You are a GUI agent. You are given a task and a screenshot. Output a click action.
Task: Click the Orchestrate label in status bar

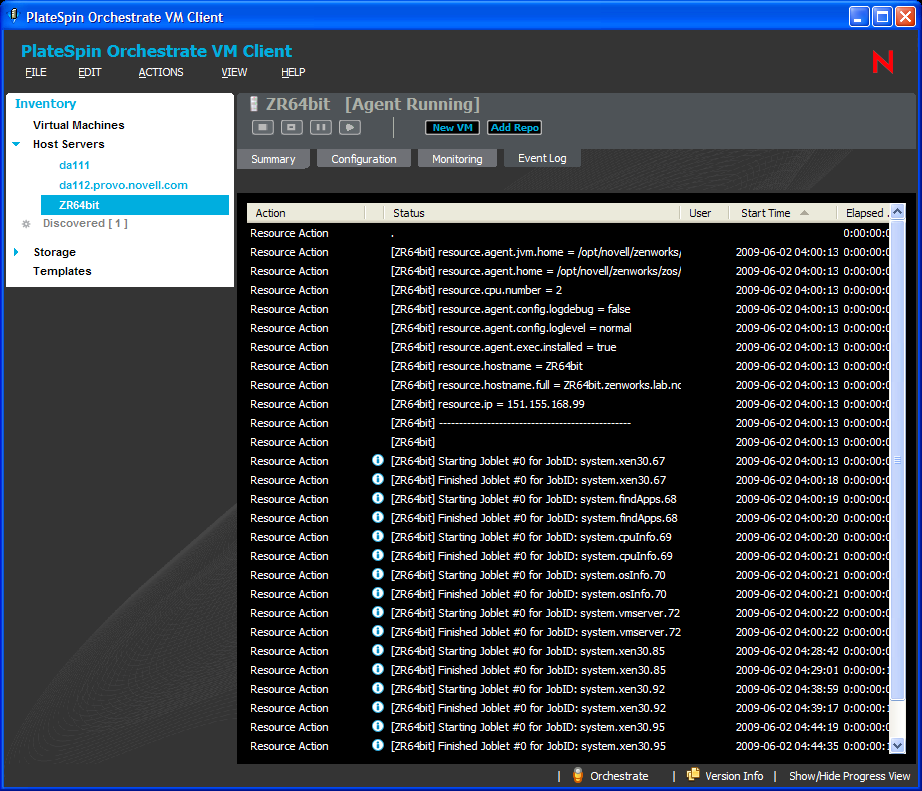(x=619, y=776)
